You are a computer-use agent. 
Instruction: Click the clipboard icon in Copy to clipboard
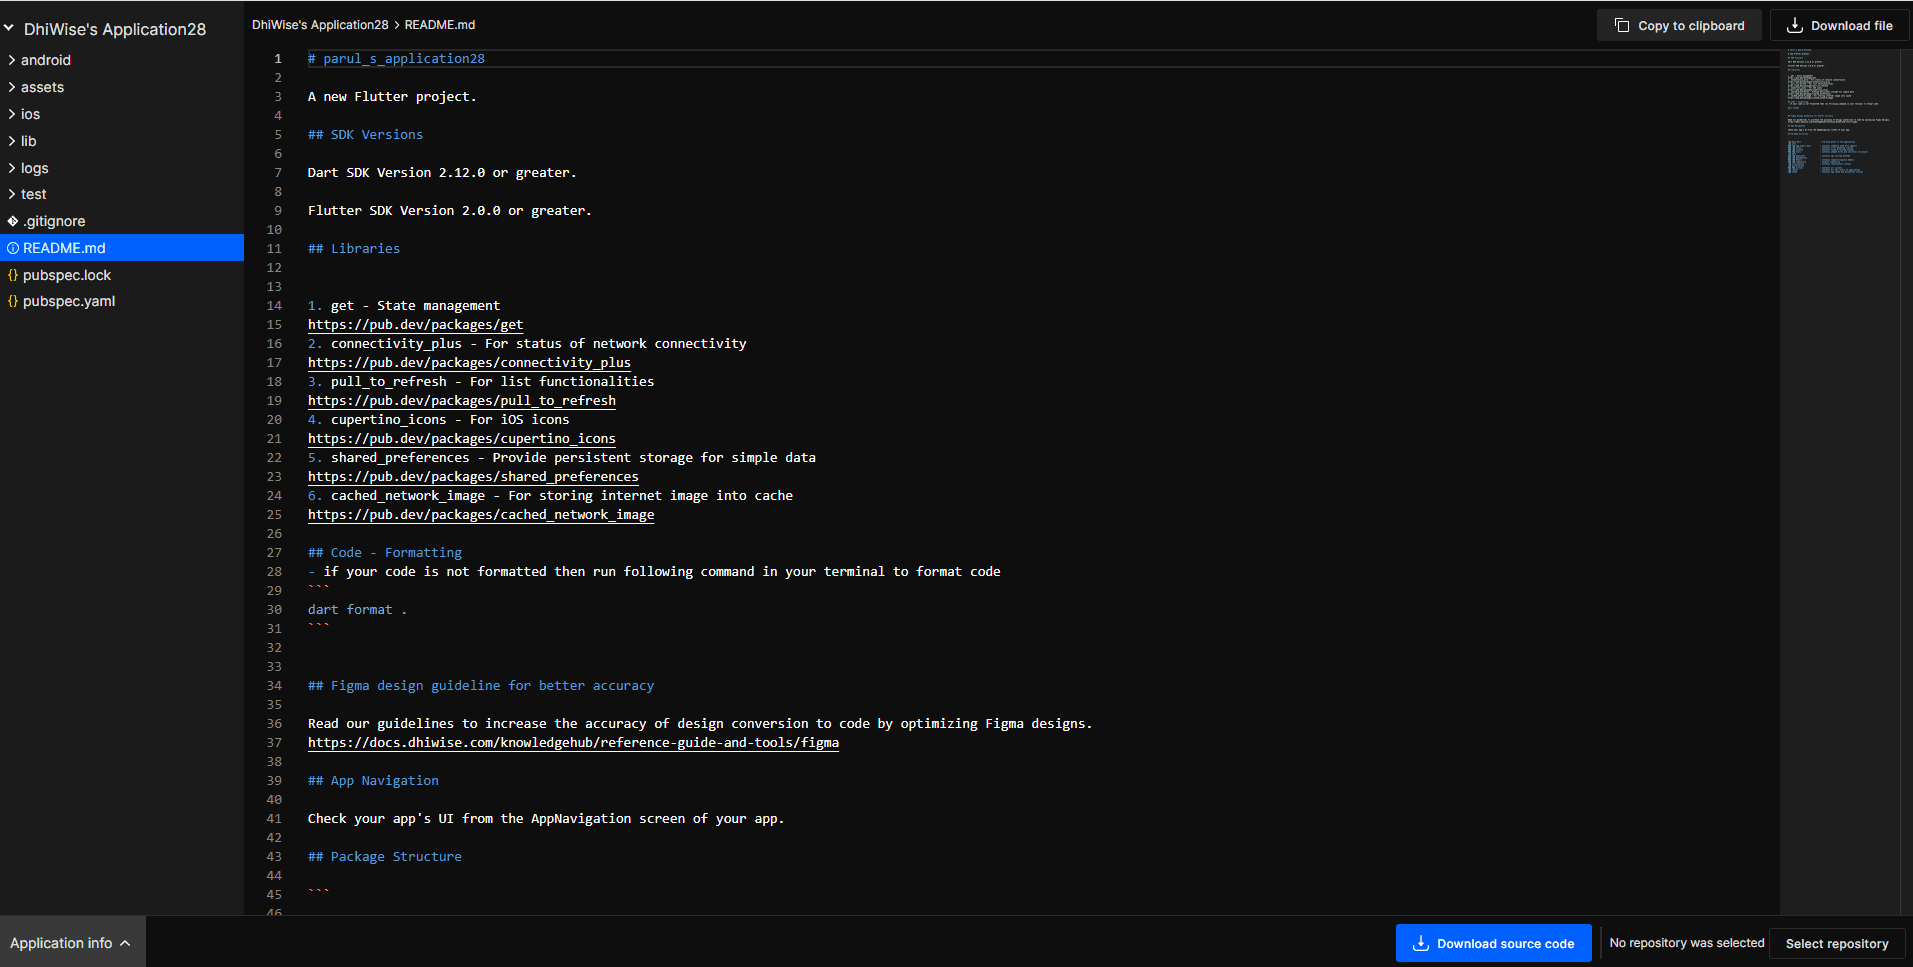[1622, 26]
